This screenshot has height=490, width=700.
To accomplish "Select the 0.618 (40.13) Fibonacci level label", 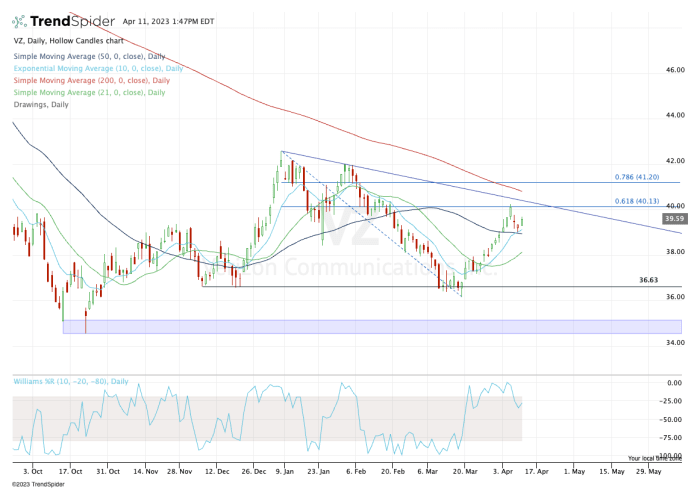I will click(647, 200).
